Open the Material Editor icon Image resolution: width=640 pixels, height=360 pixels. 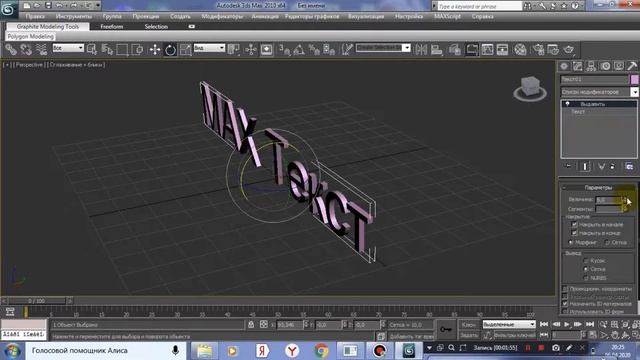click(x=520, y=50)
